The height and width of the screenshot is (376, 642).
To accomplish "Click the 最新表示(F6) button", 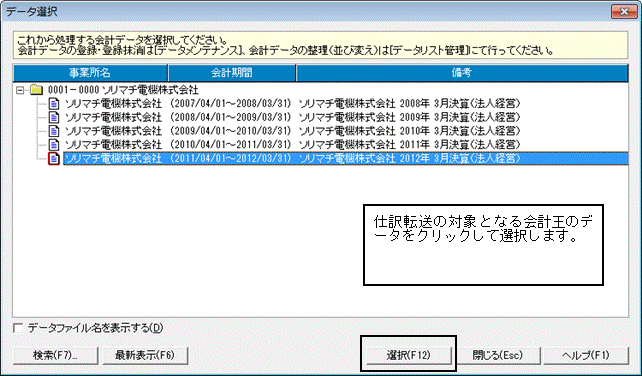I will pyautogui.click(x=145, y=356).
